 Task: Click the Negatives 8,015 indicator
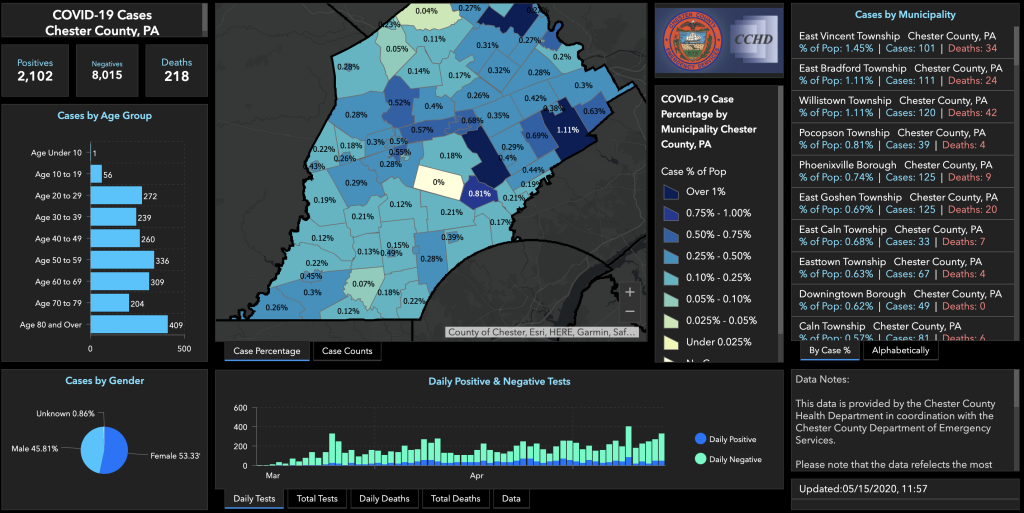[x=107, y=70]
